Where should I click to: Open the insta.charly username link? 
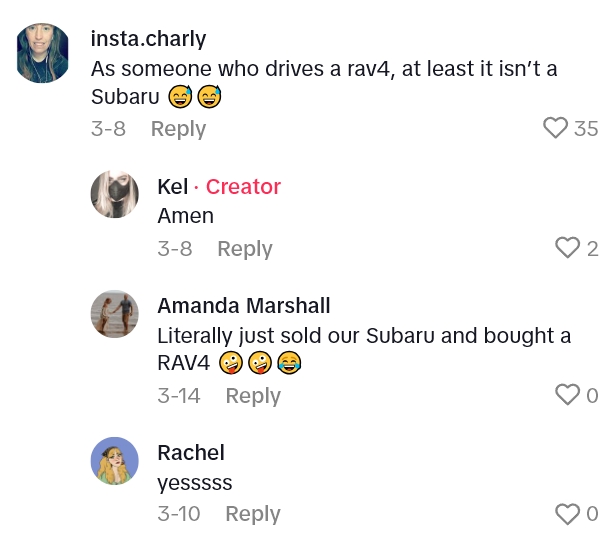(x=148, y=39)
